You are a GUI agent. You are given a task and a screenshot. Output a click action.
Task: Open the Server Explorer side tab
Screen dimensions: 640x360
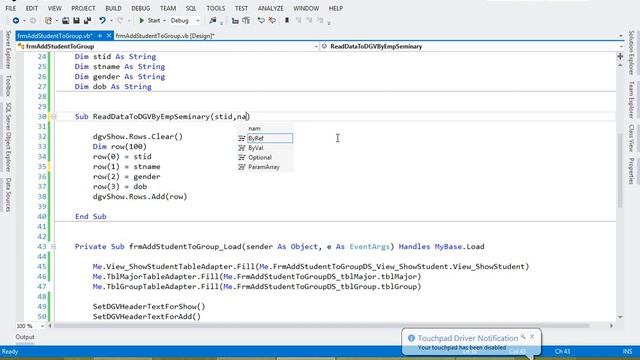[x=8, y=49]
